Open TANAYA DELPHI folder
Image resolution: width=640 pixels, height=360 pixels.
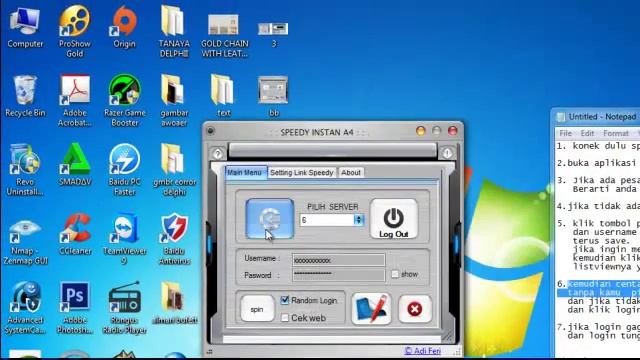point(174,31)
